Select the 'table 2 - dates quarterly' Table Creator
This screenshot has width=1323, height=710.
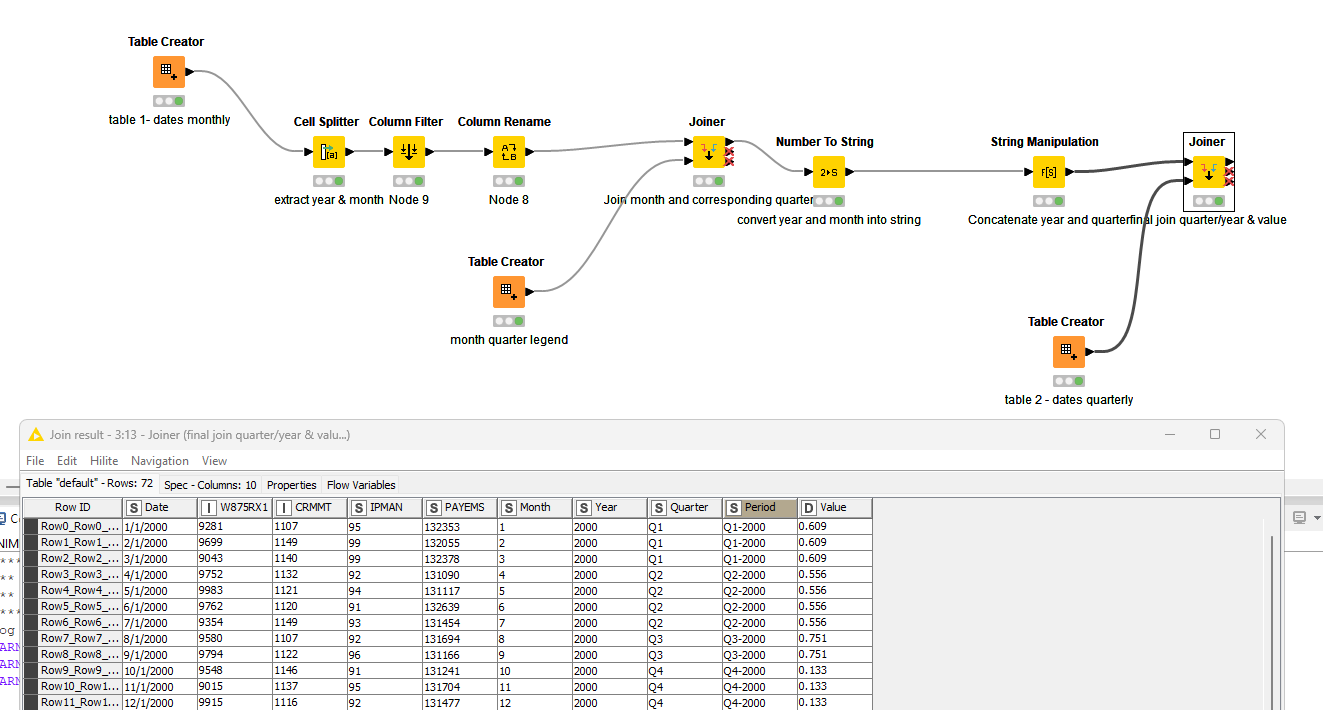(x=1068, y=352)
